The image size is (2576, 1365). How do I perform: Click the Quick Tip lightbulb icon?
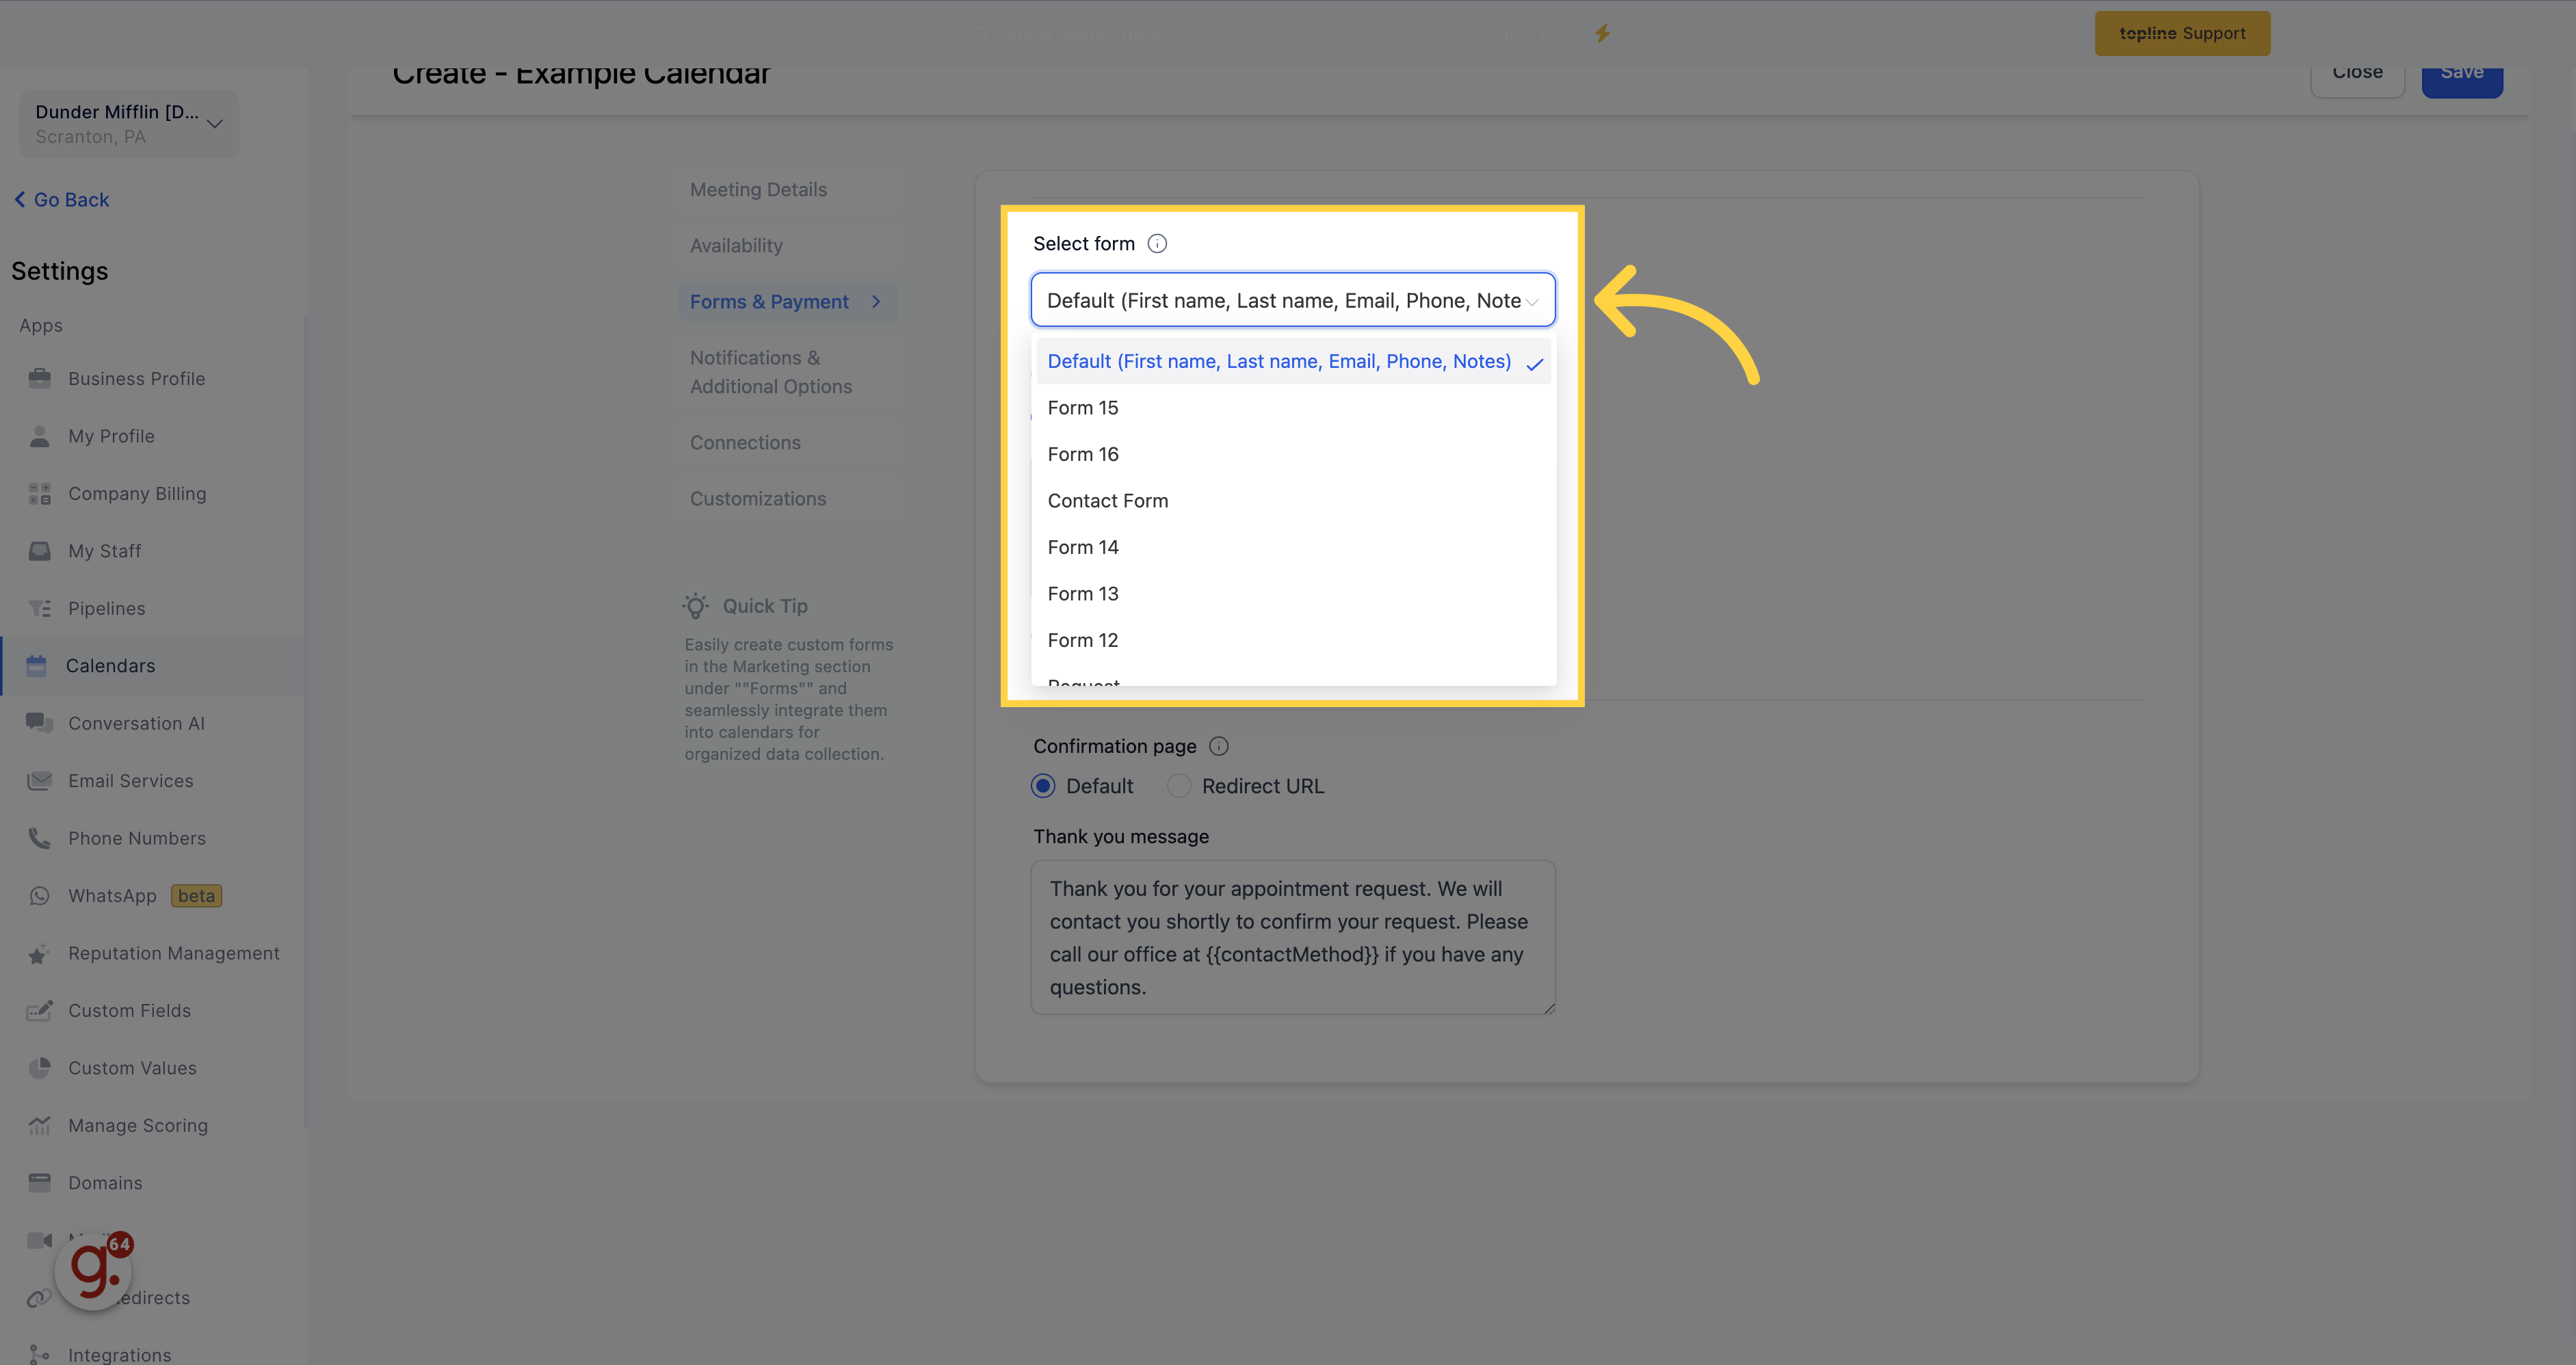click(696, 606)
